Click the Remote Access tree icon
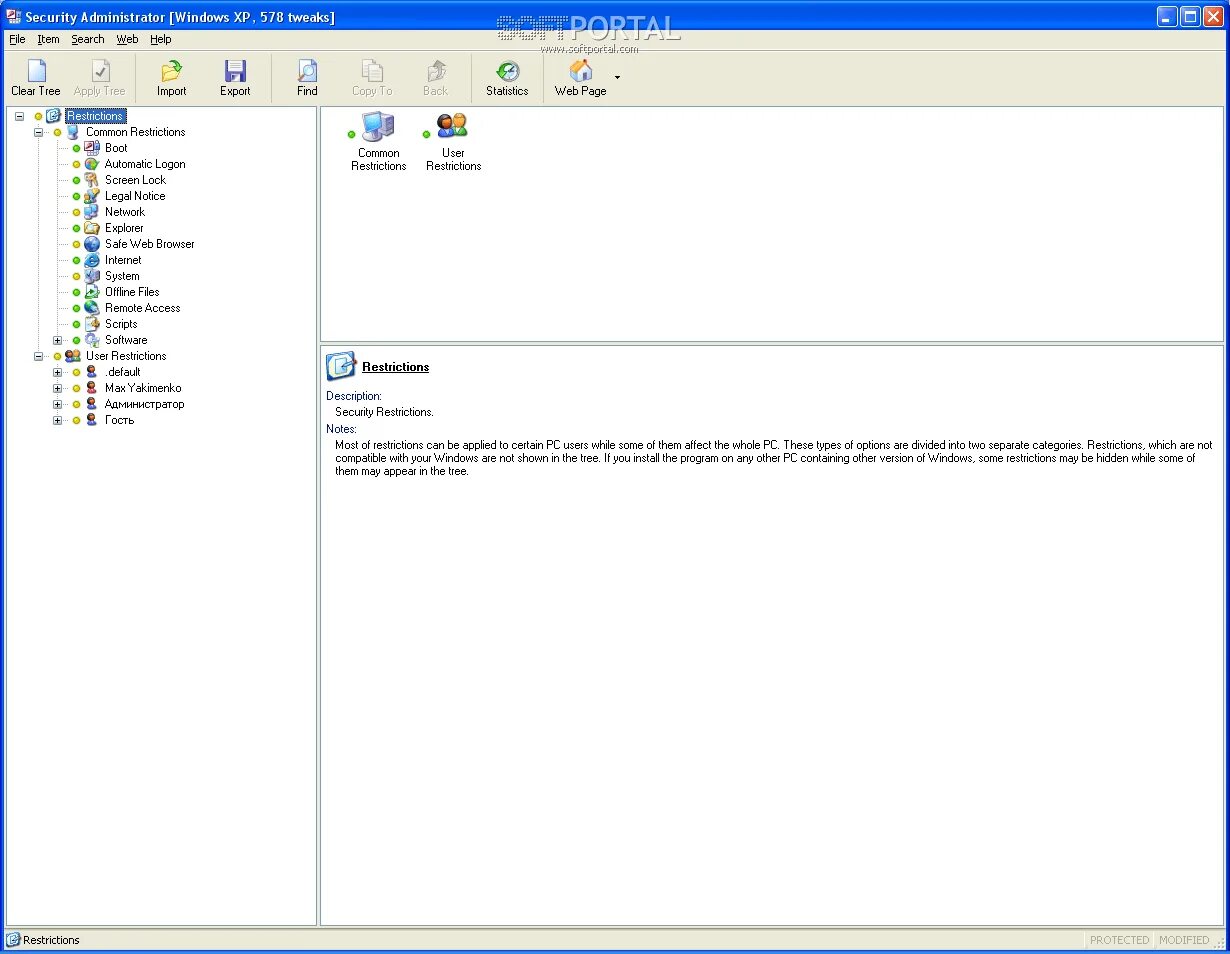 tap(92, 308)
